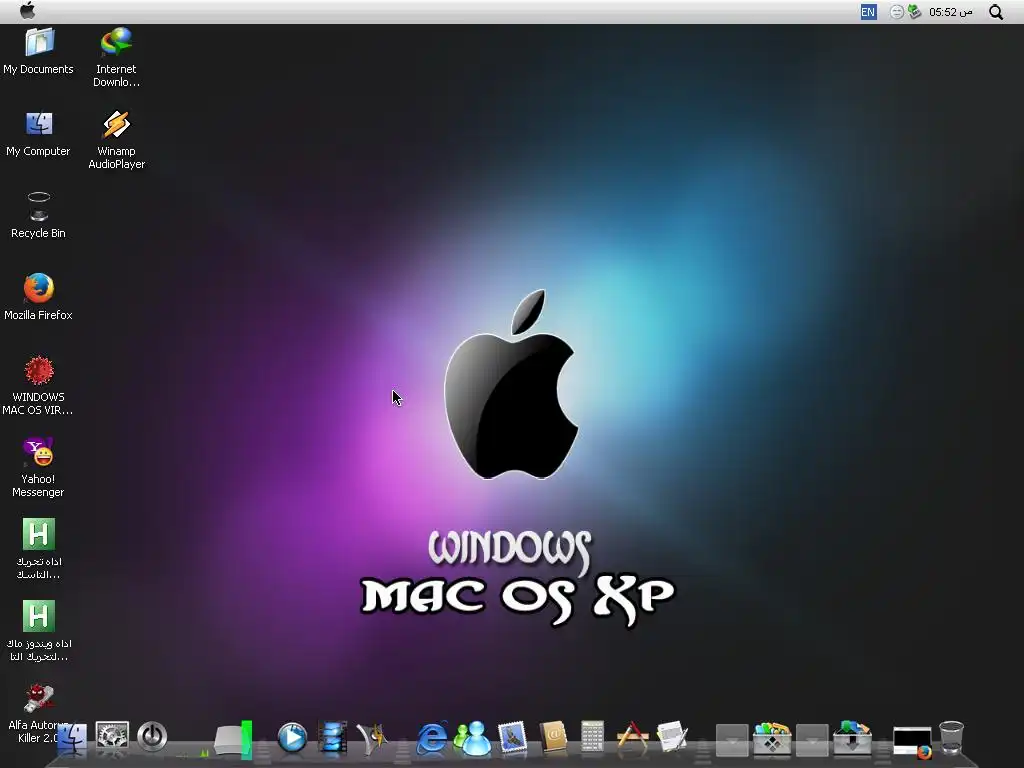The height and width of the screenshot is (768, 1024).
Task: Open the TextEdit paper-and-pen dock icon
Action: (672, 738)
